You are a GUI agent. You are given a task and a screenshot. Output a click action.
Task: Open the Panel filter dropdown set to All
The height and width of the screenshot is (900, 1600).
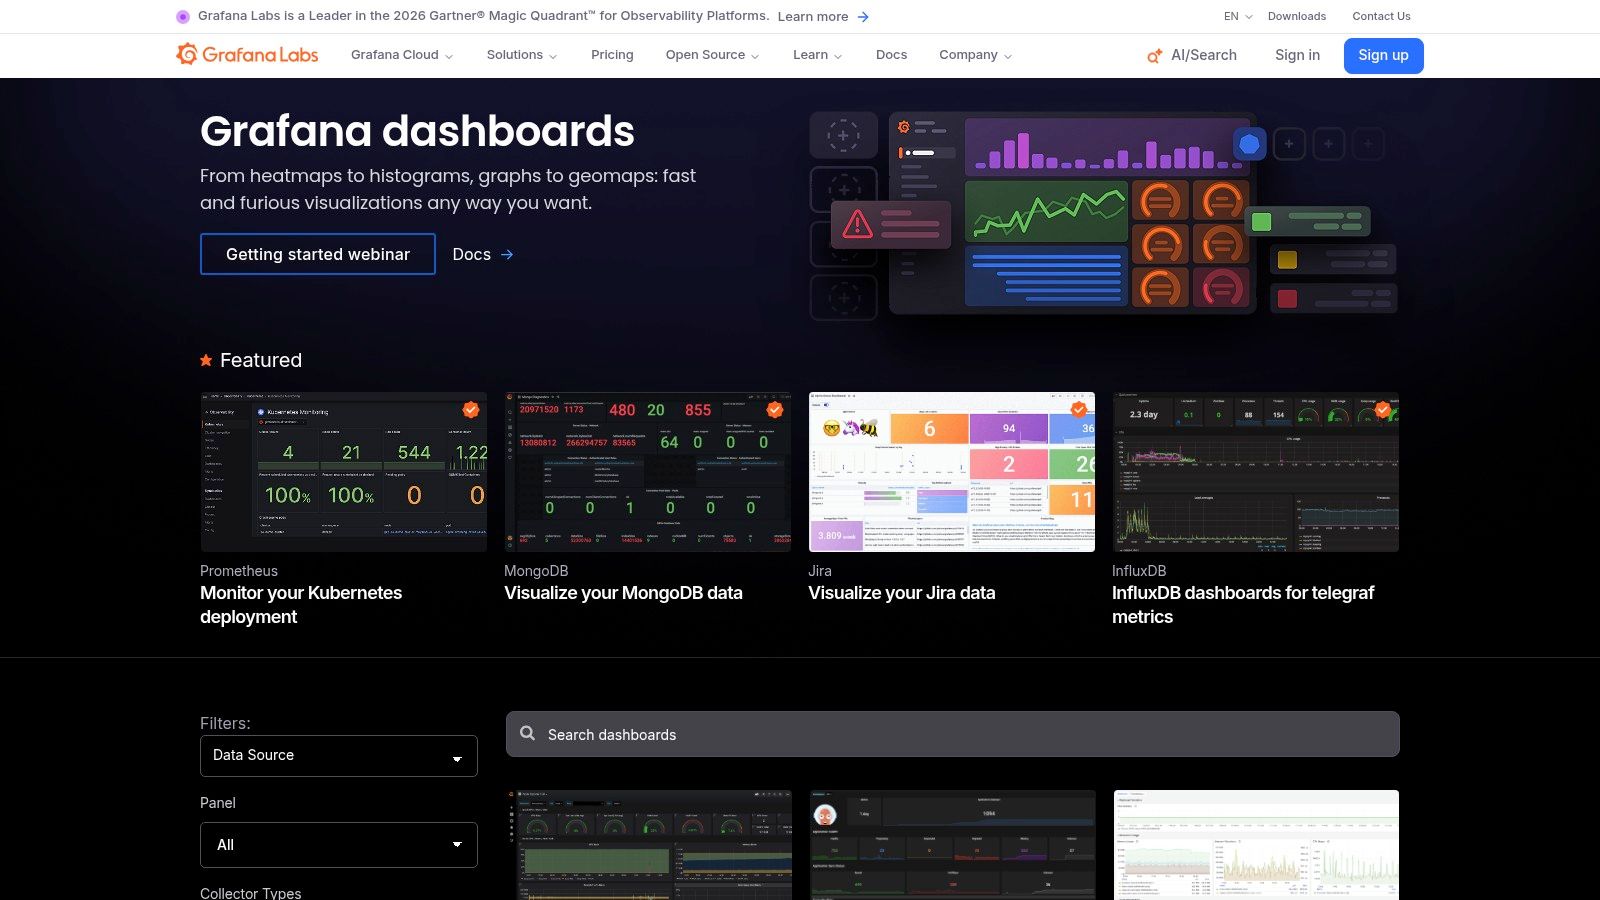[x=339, y=845]
